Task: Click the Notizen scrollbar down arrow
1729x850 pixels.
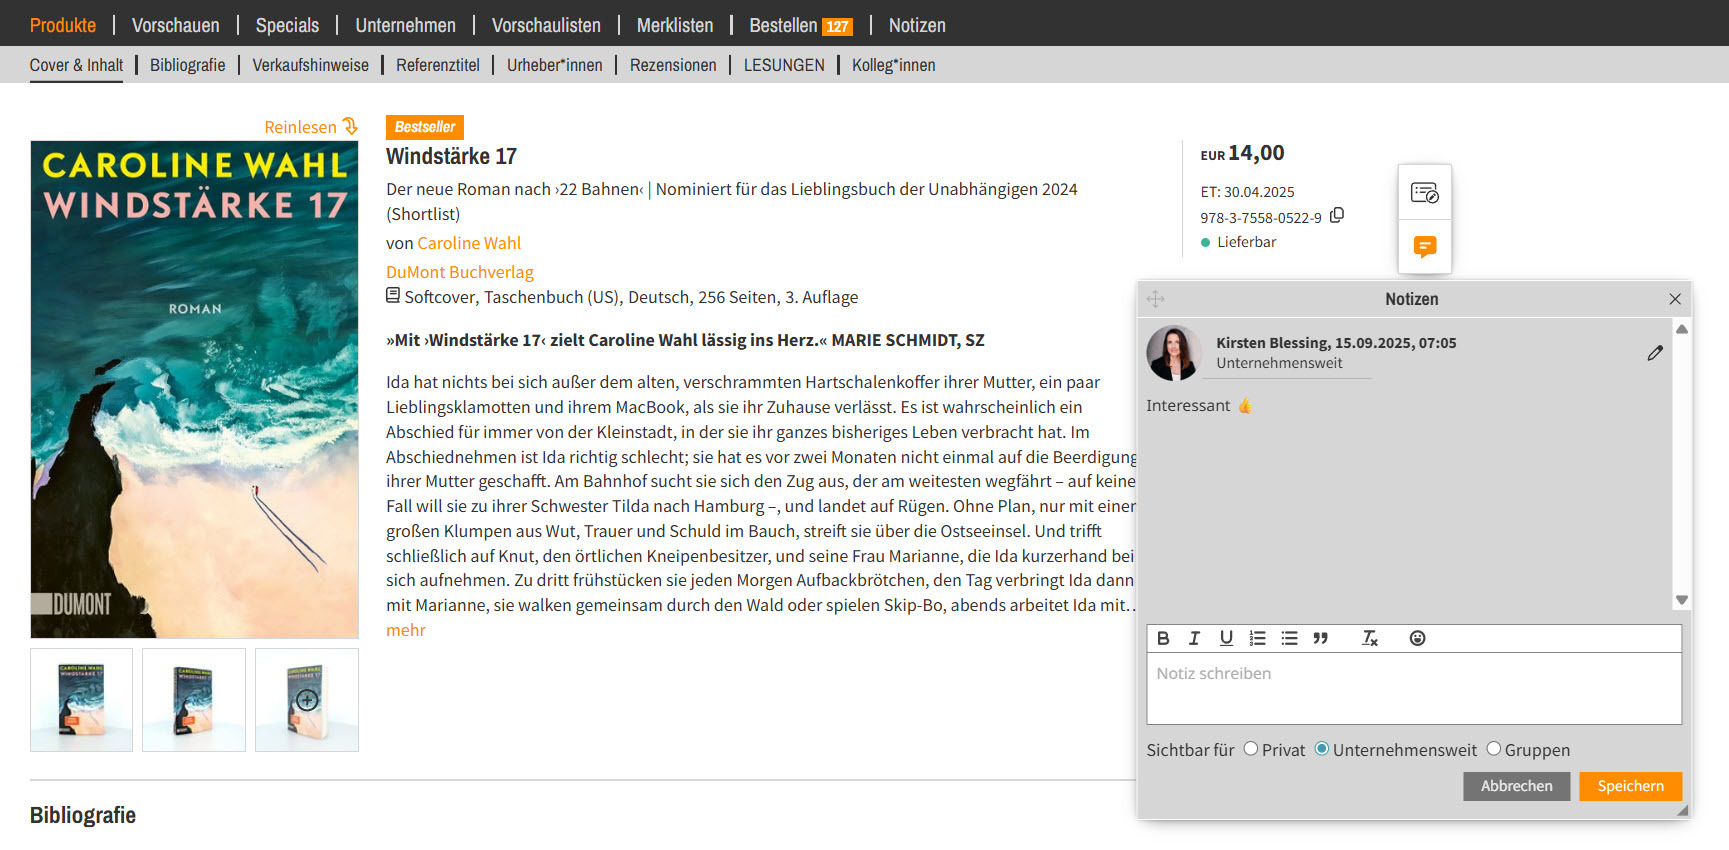Action: [1682, 600]
